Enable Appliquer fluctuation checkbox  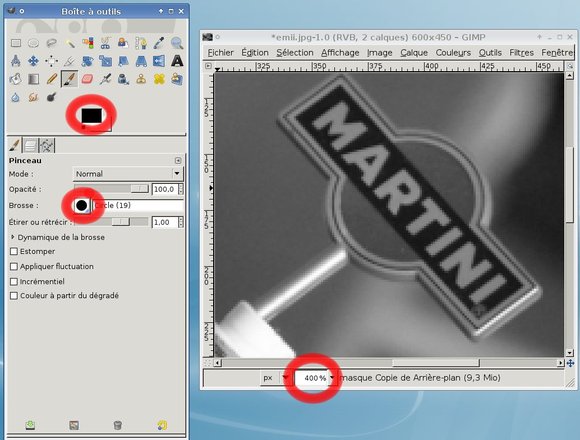click(x=14, y=267)
